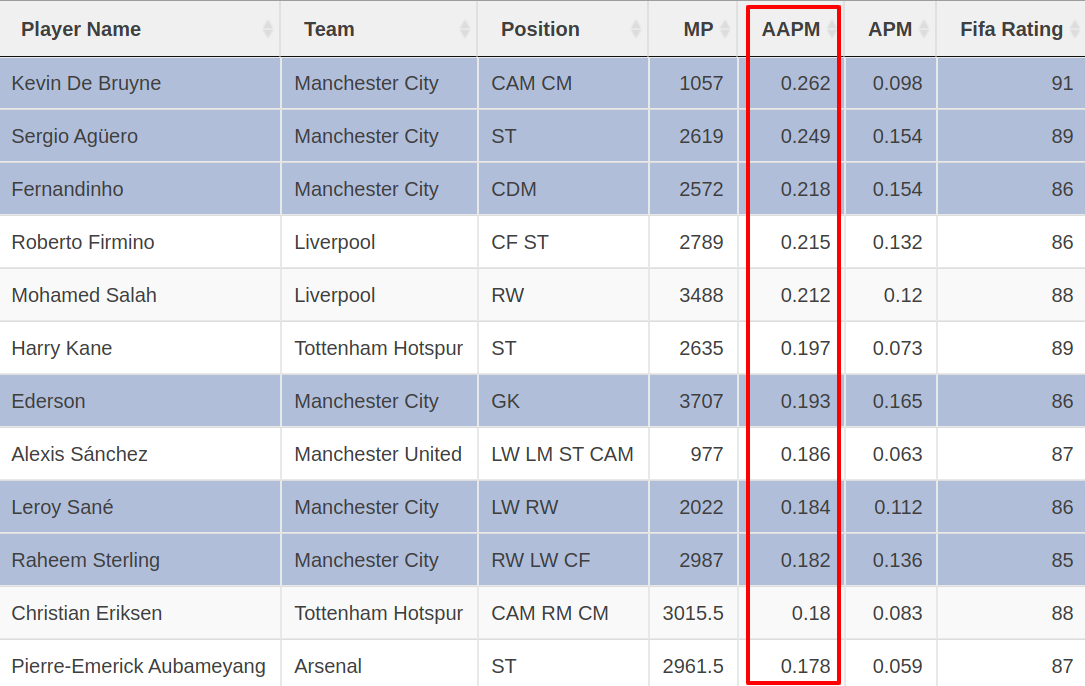Image resolution: width=1085 pixels, height=686 pixels.
Task: Click sort arrows icon beside APM
Action: (x=924, y=30)
